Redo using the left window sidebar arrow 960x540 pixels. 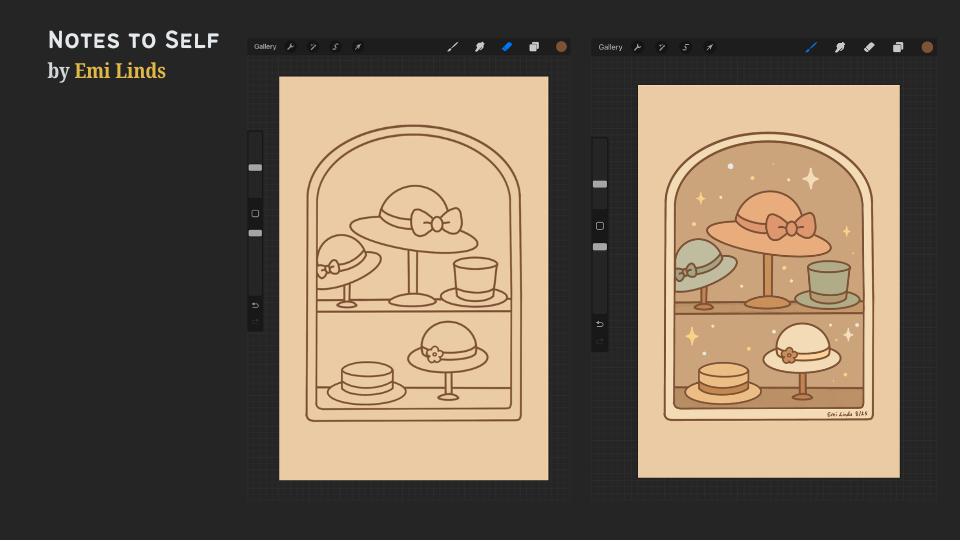pos(255,322)
